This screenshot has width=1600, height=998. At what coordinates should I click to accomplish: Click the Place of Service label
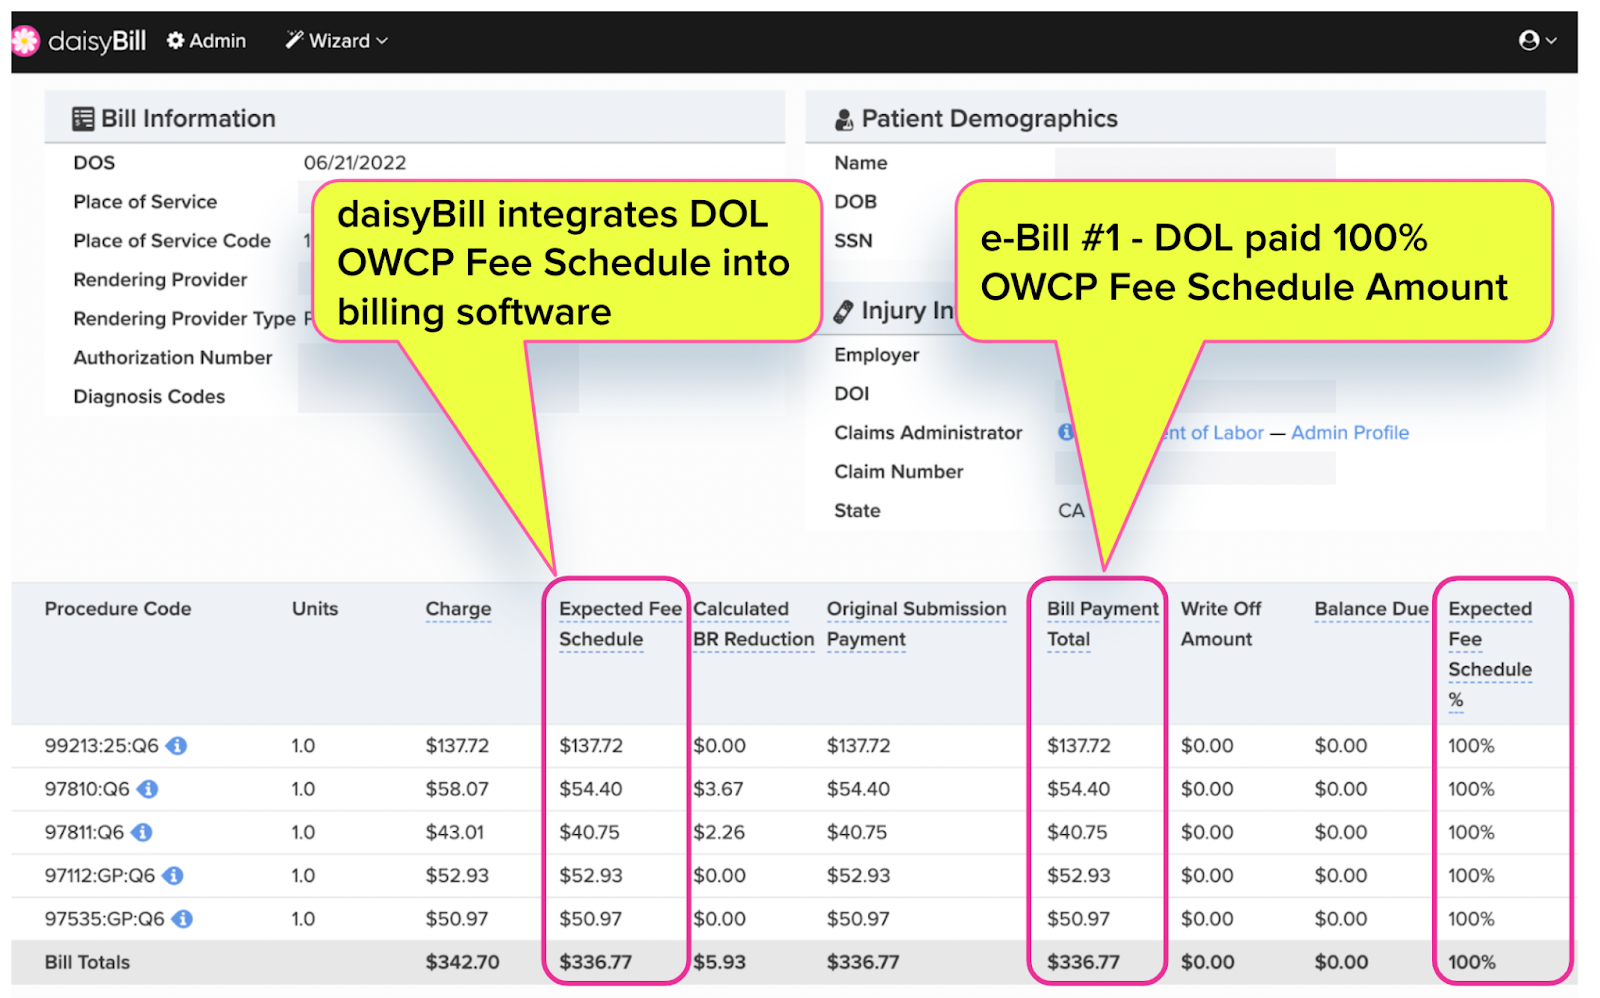(145, 202)
